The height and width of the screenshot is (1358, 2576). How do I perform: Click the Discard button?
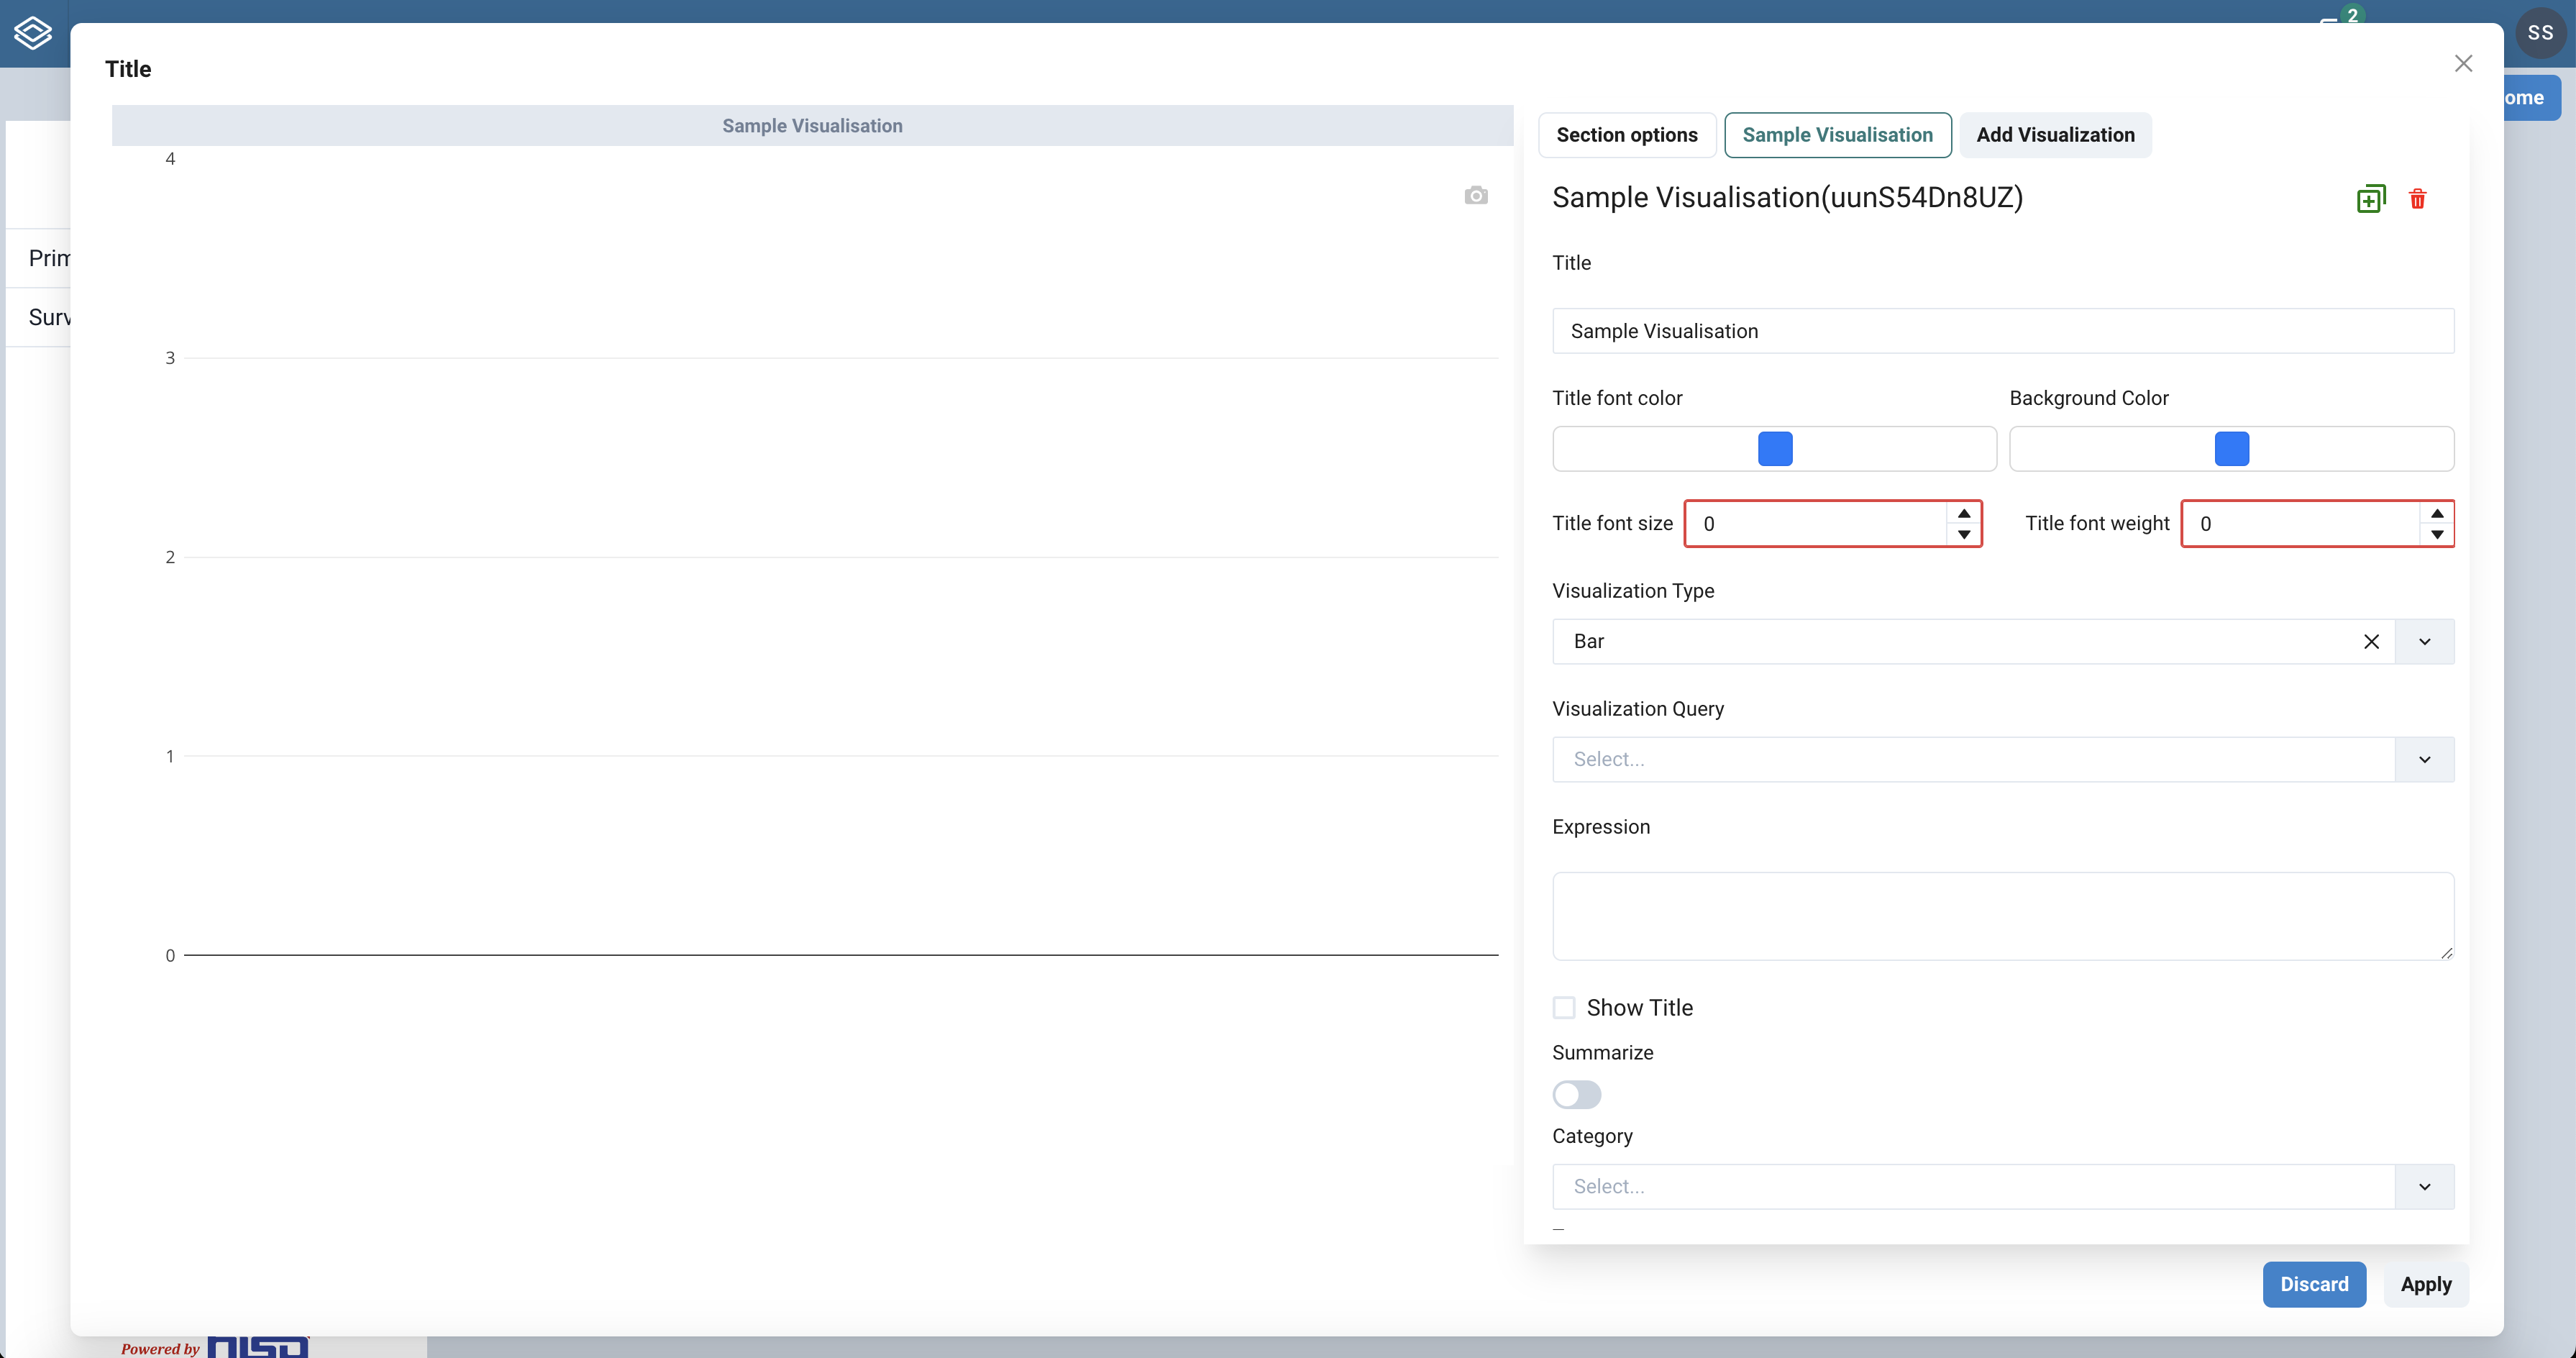[2314, 1285]
